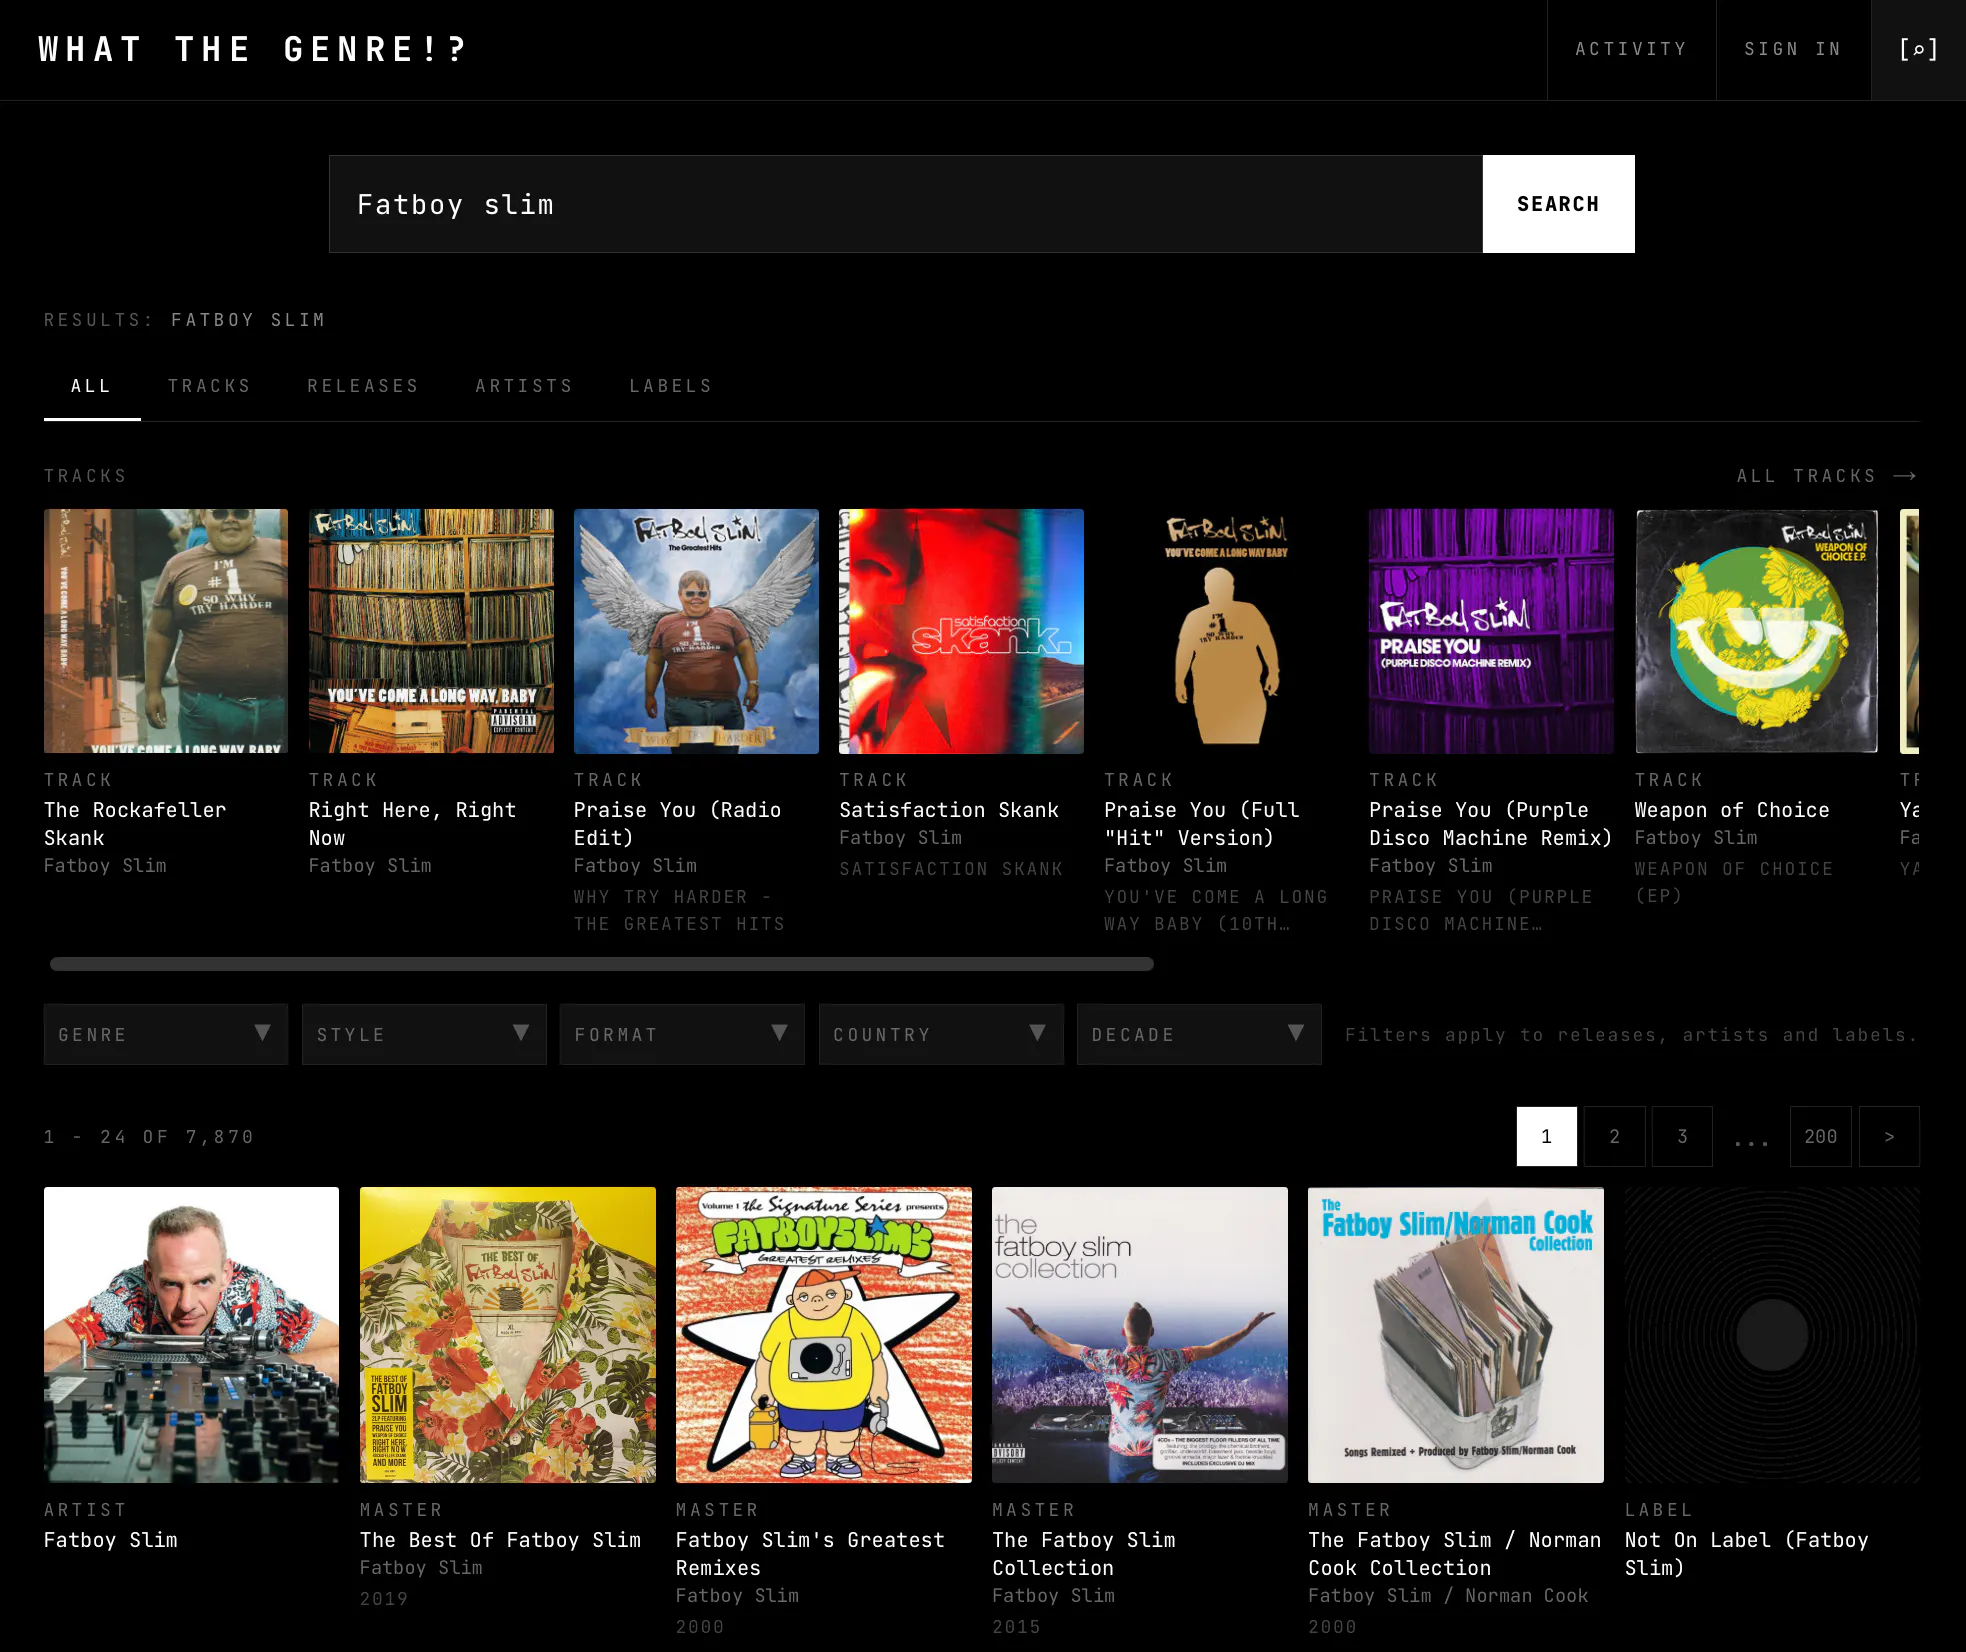The width and height of the screenshot is (1966, 1652).
Task: Expand the Country filter dropdown
Action: 941,1034
